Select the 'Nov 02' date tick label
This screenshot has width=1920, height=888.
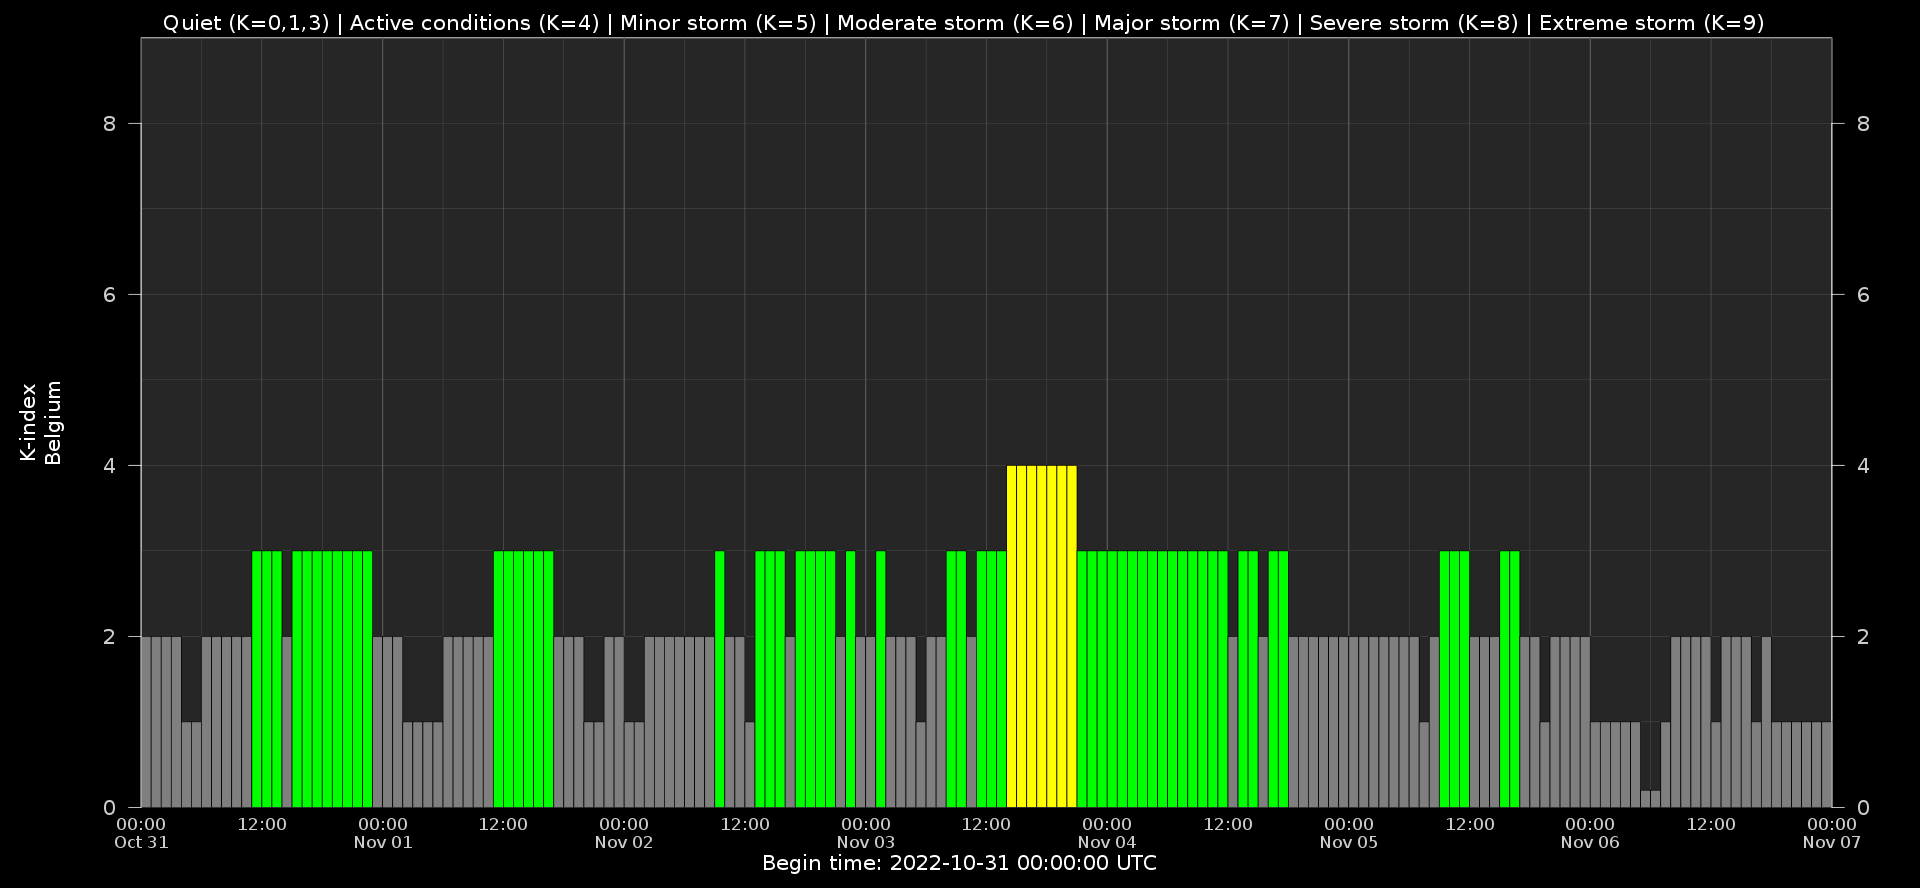tap(624, 842)
